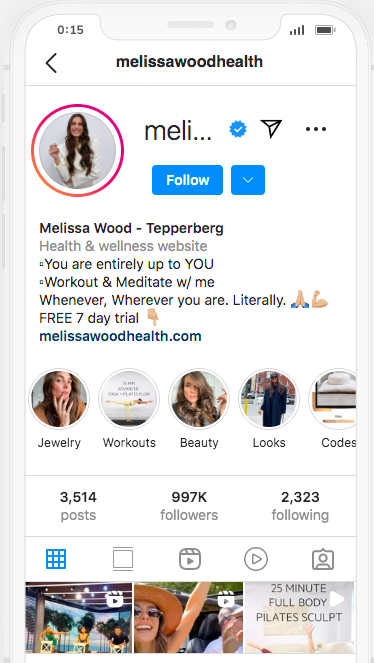The height and width of the screenshot is (663, 374).
Task: Open the tagged photos tab icon
Action: coord(323,559)
